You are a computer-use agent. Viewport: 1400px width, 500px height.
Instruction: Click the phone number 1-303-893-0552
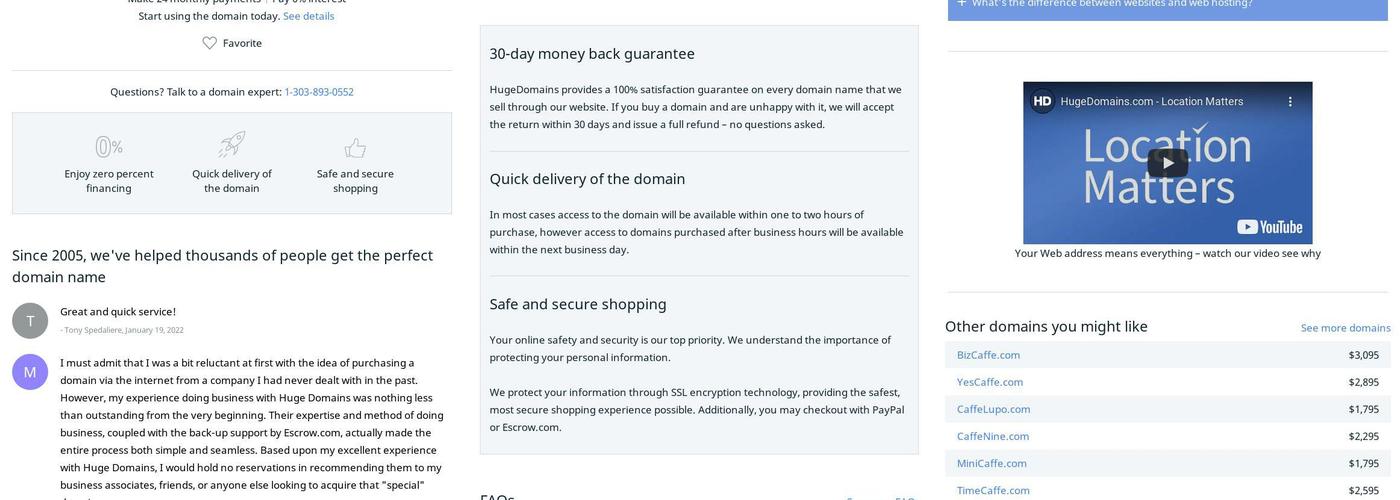[x=319, y=92]
